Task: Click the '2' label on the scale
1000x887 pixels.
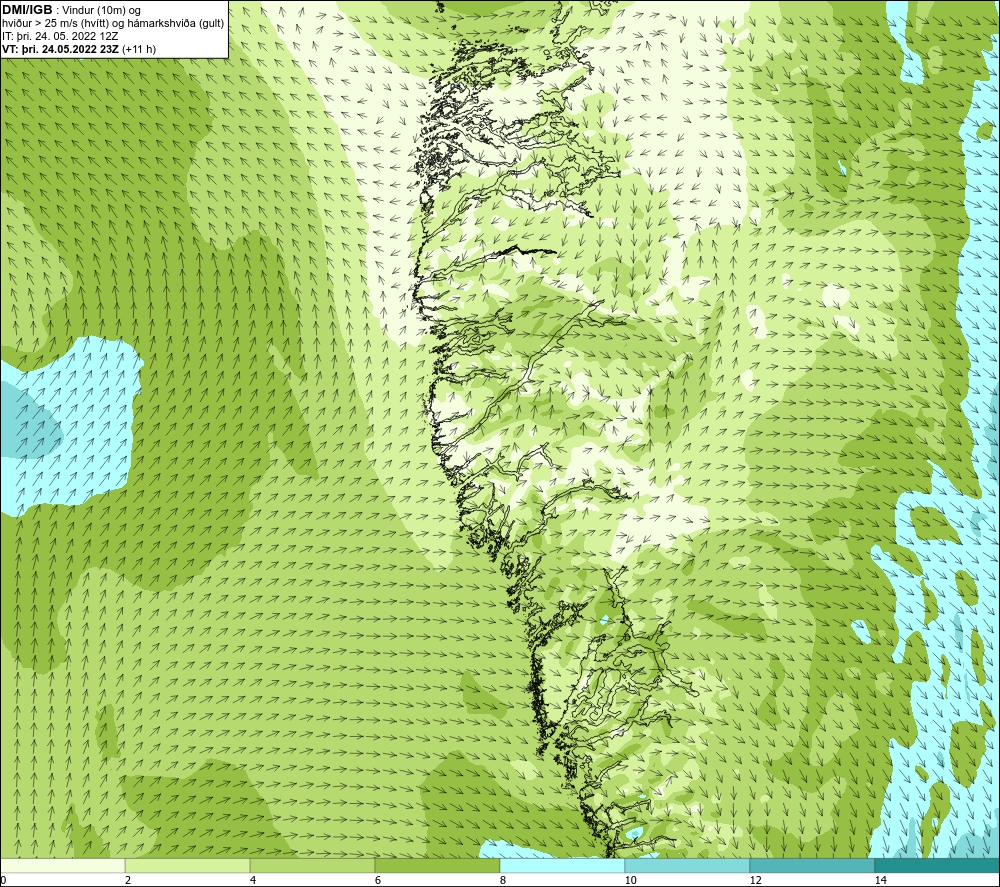Action: point(128,880)
